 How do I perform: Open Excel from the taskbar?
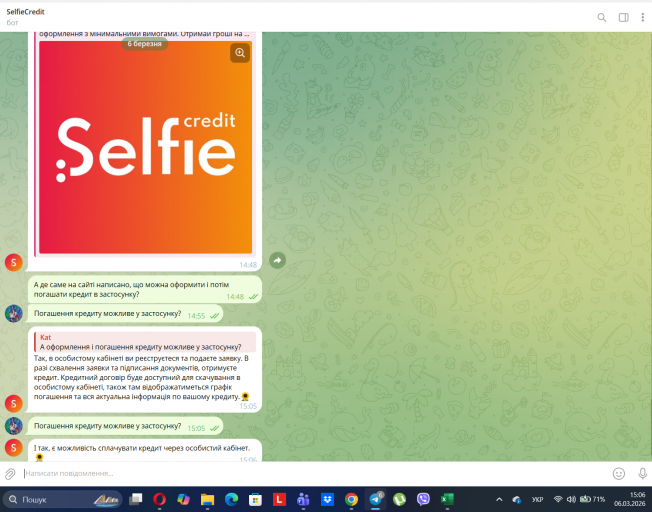point(447,499)
